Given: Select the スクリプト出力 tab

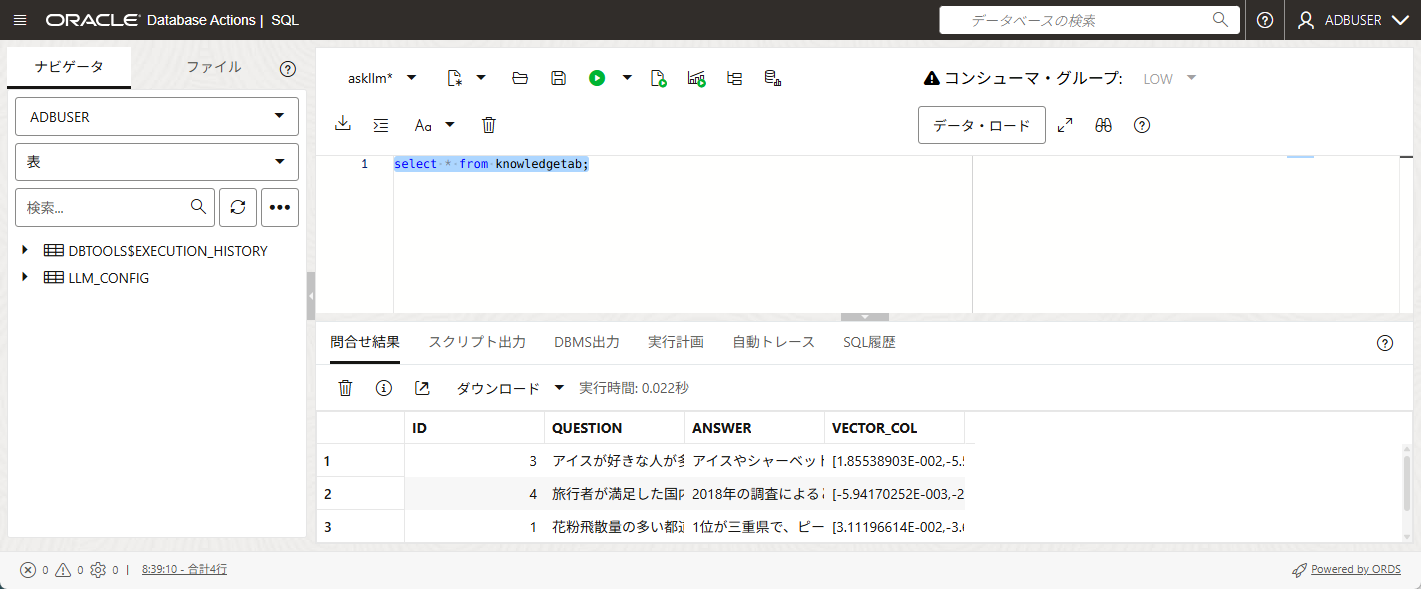Looking at the screenshot, I should [x=477, y=342].
